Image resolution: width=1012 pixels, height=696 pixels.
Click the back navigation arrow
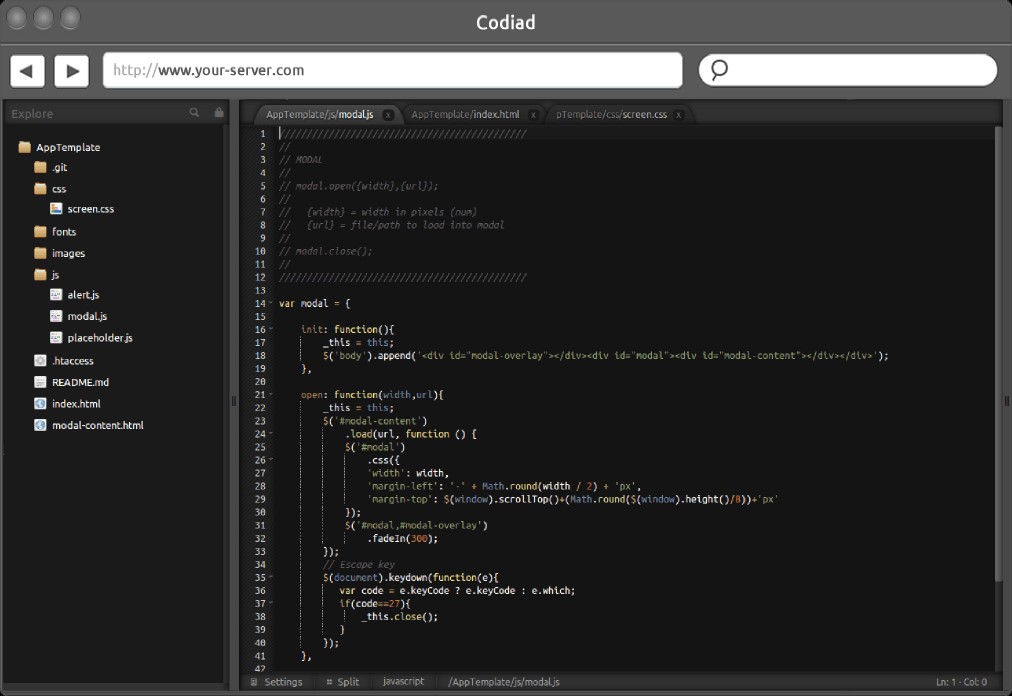(27, 70)
